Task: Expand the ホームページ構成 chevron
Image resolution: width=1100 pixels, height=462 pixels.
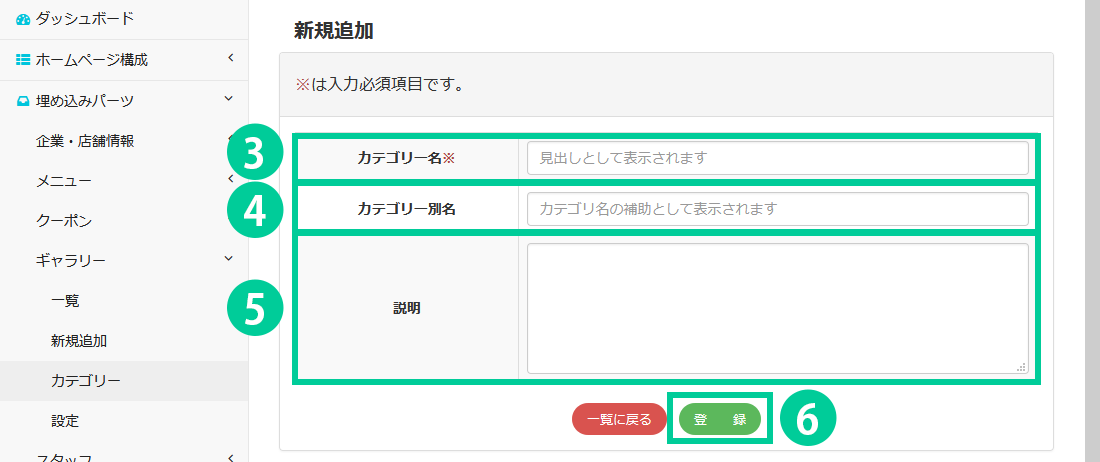Action: coord(230,59)
